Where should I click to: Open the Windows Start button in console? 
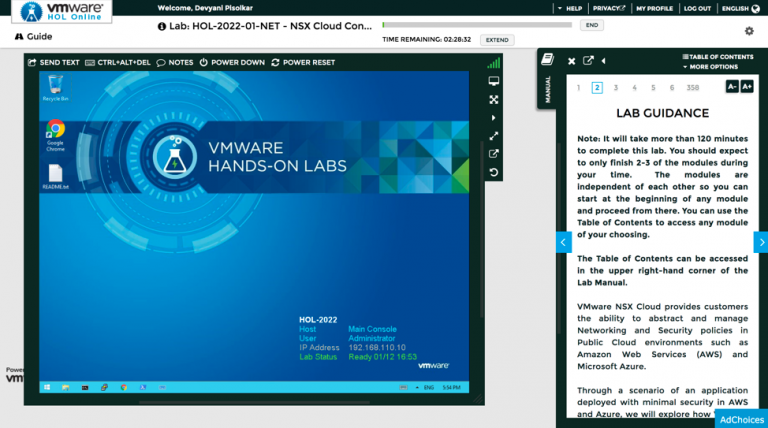pyautogui.click(x=47, y=387)
